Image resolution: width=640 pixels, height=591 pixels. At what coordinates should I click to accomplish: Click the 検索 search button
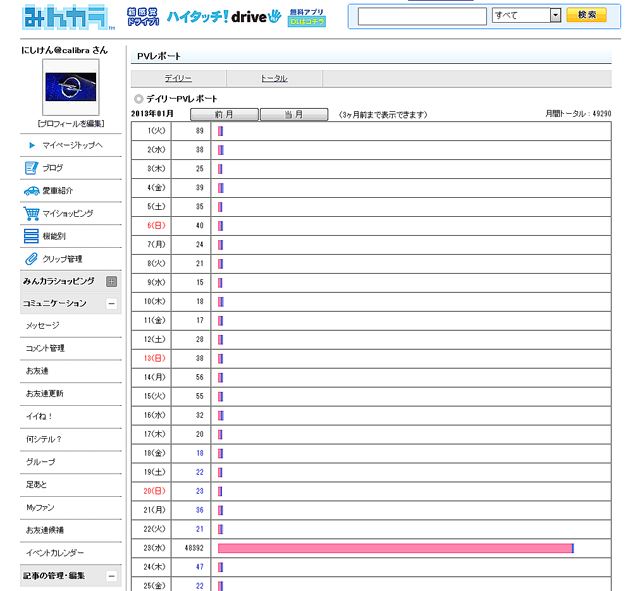[587, 15]
